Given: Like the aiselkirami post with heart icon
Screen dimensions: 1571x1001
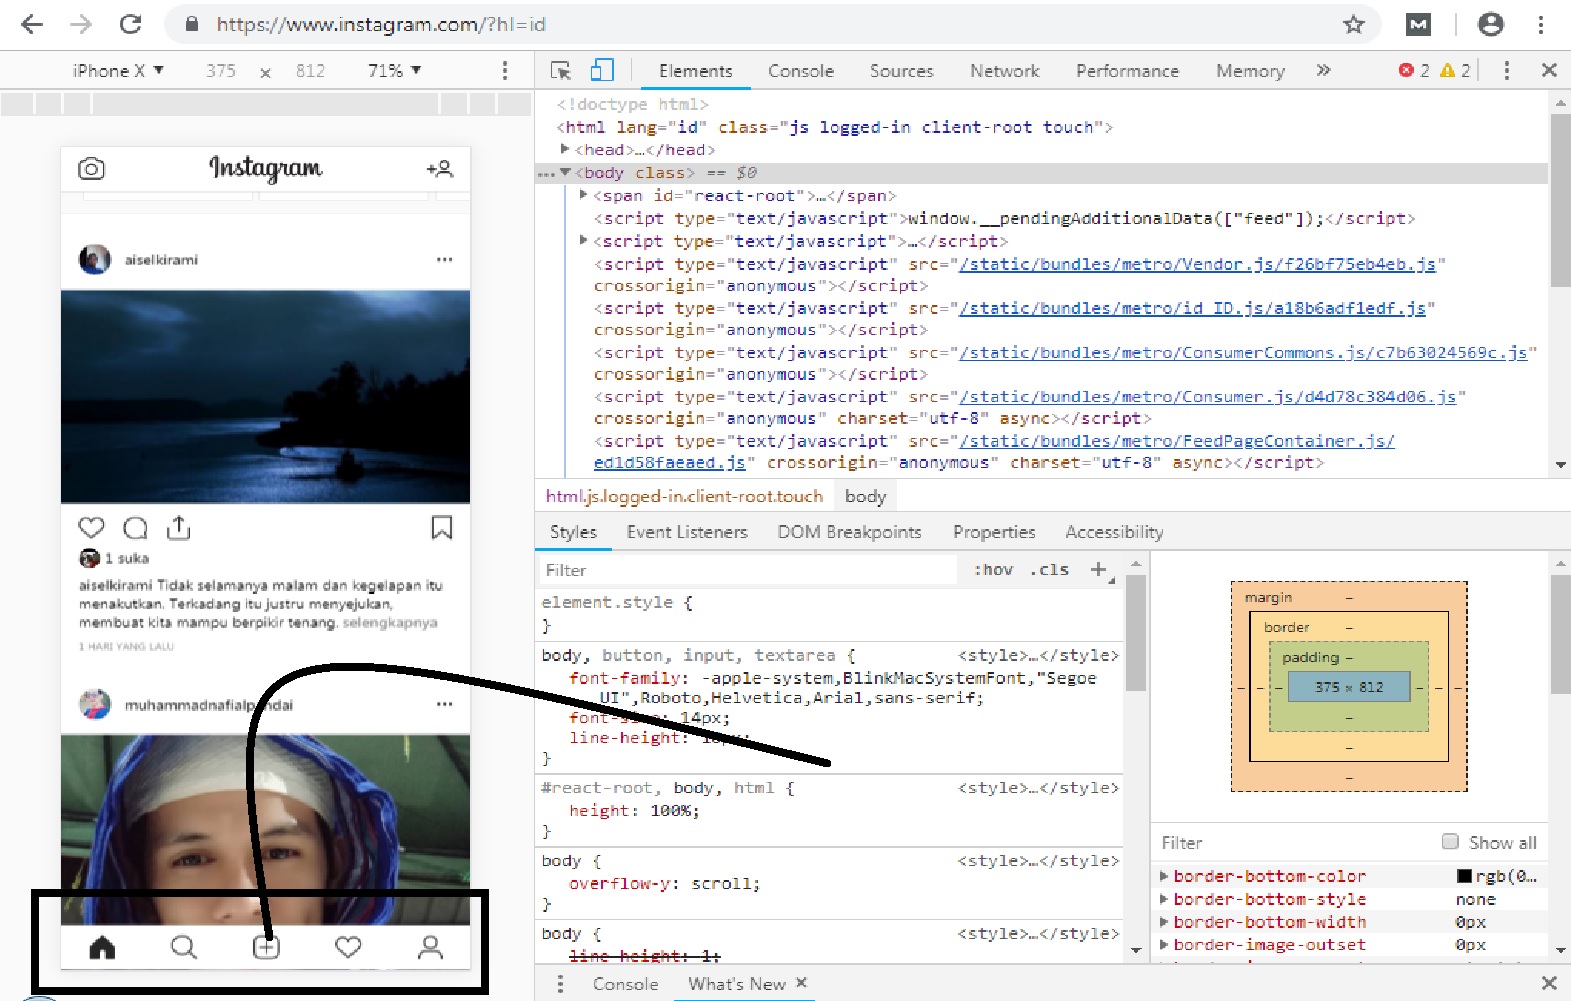Looking at the screenshot, I should [91, 527].
